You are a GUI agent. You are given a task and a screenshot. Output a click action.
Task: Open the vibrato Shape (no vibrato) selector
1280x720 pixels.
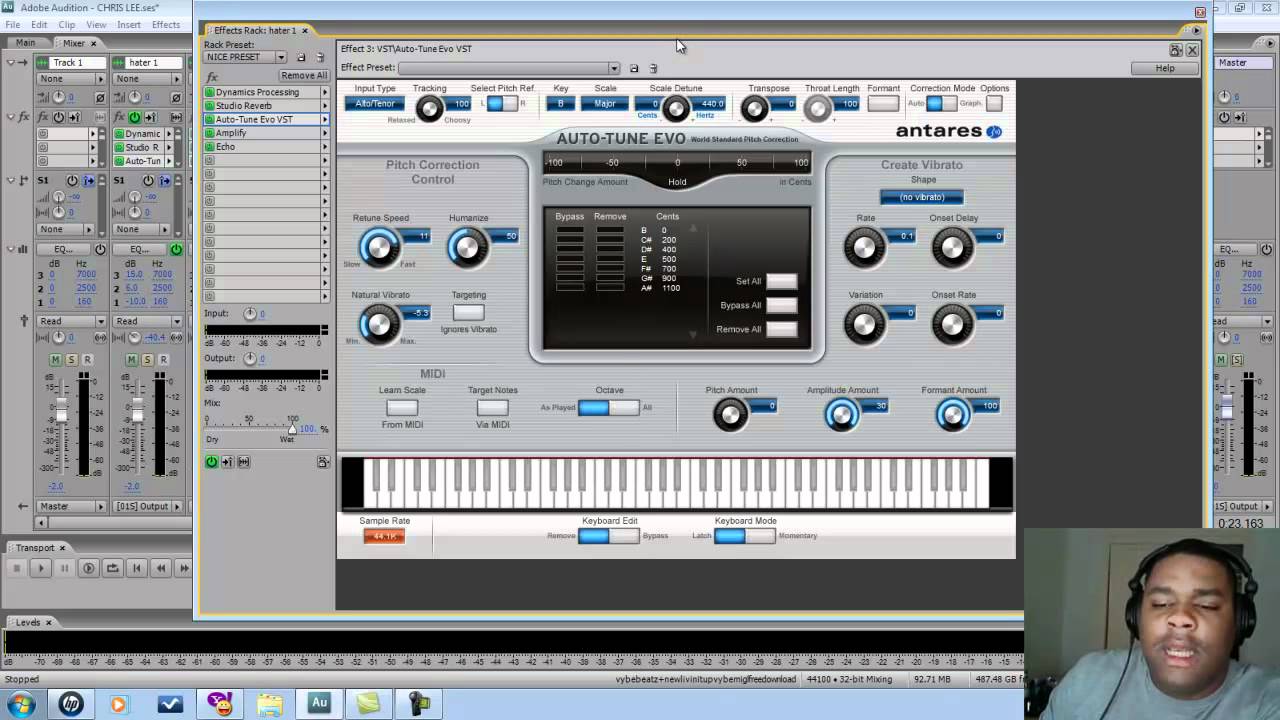(x=922, y=197)
